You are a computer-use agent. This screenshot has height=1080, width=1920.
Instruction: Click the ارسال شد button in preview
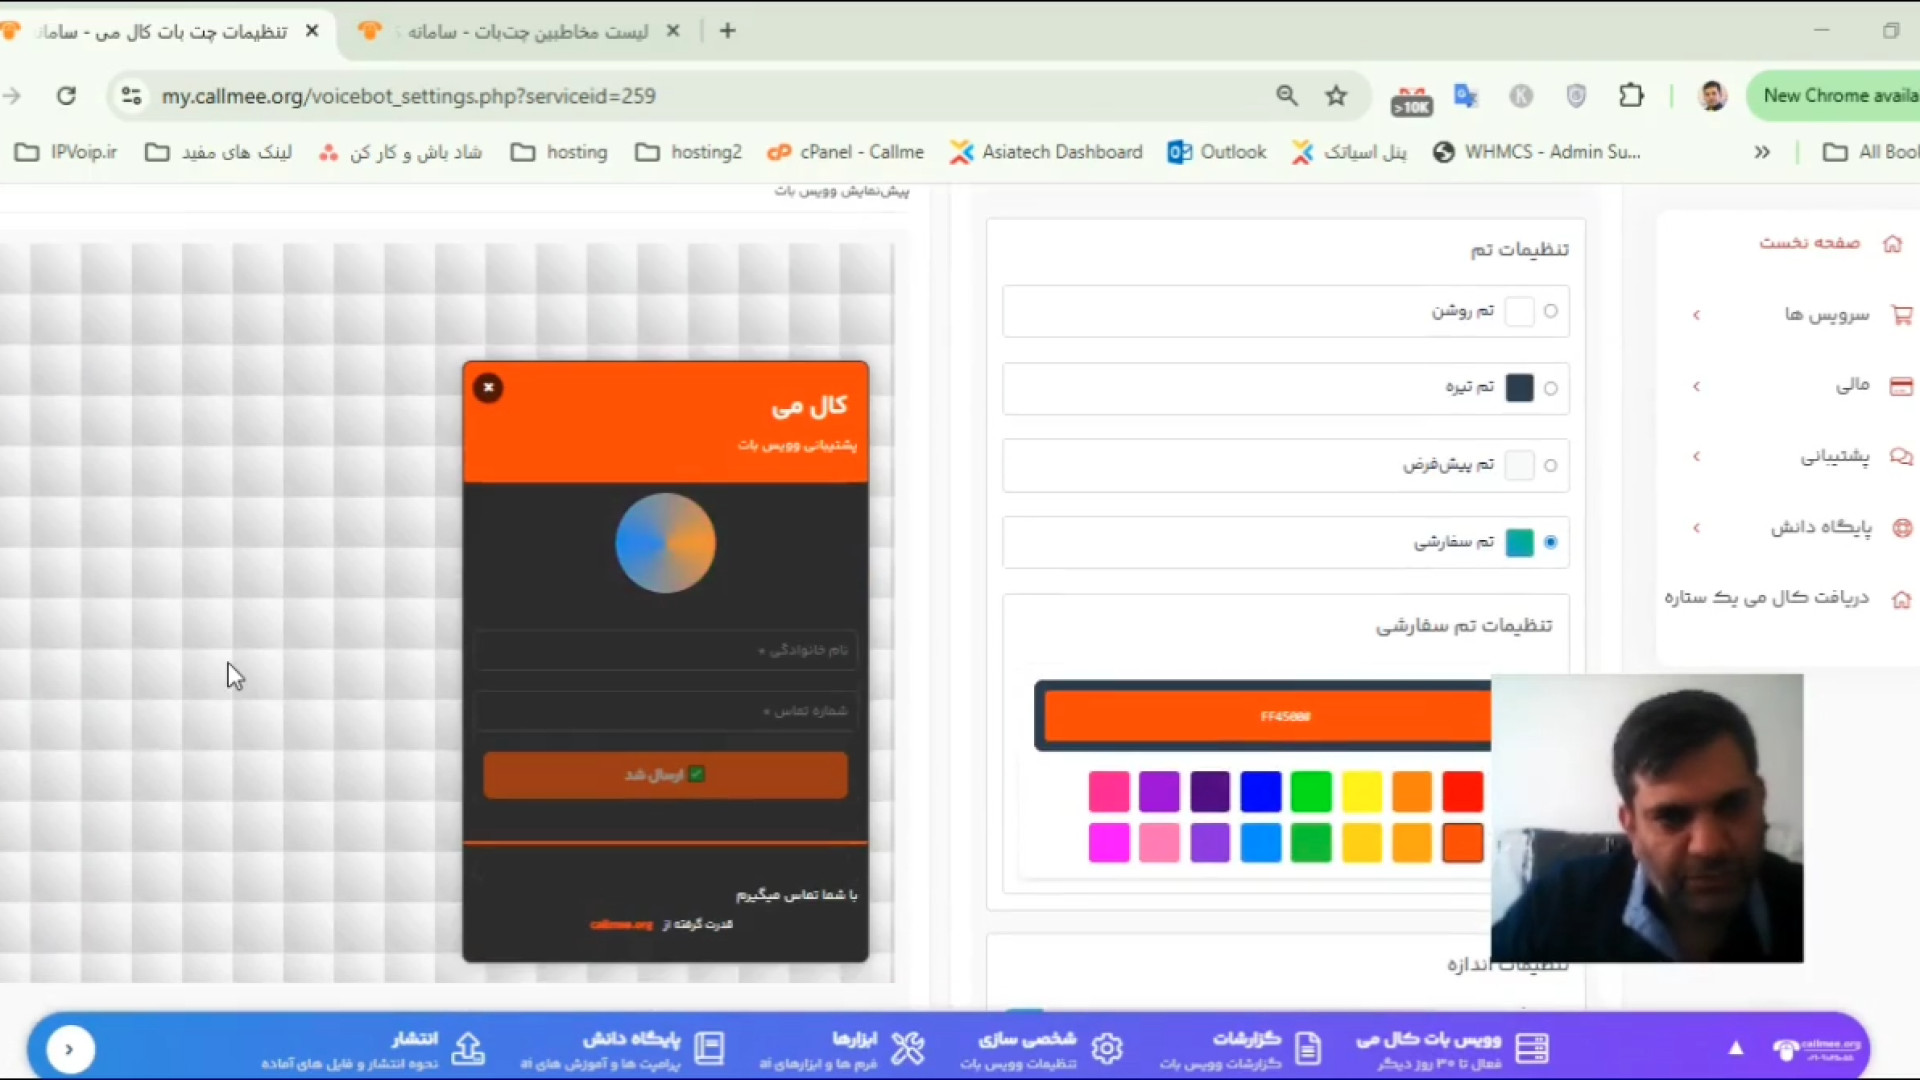(665, 775)
